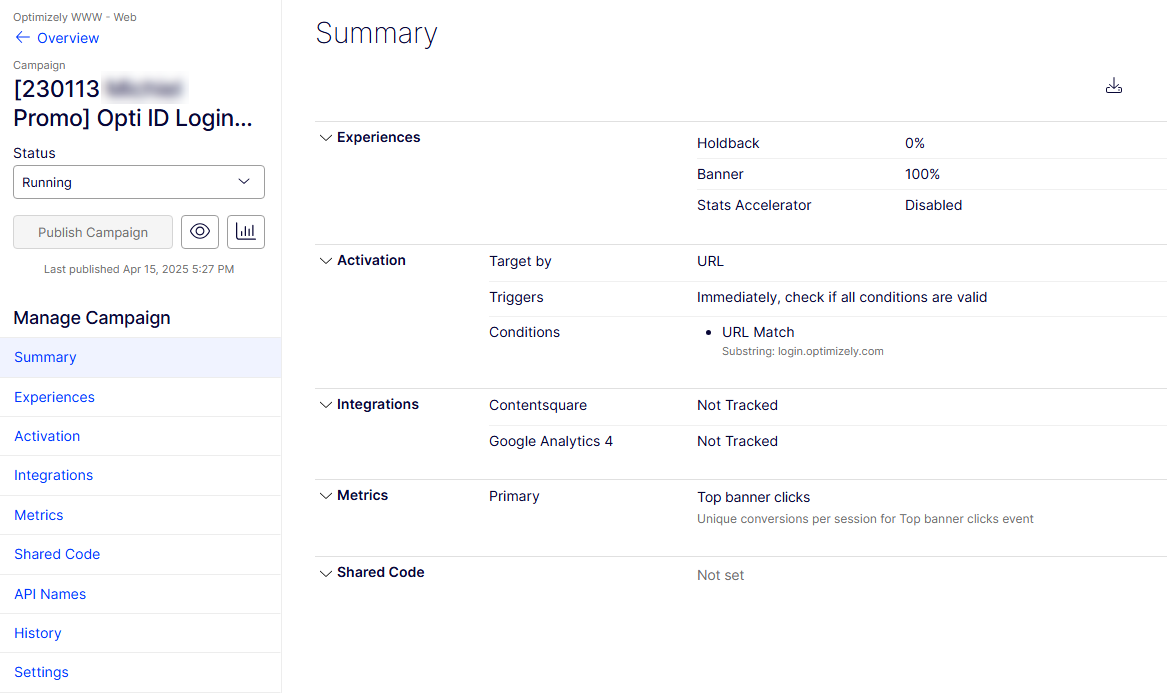The image size is (1171, 693).
Task: Open the Settings sidebar item
Action: (x=140, y=672)
